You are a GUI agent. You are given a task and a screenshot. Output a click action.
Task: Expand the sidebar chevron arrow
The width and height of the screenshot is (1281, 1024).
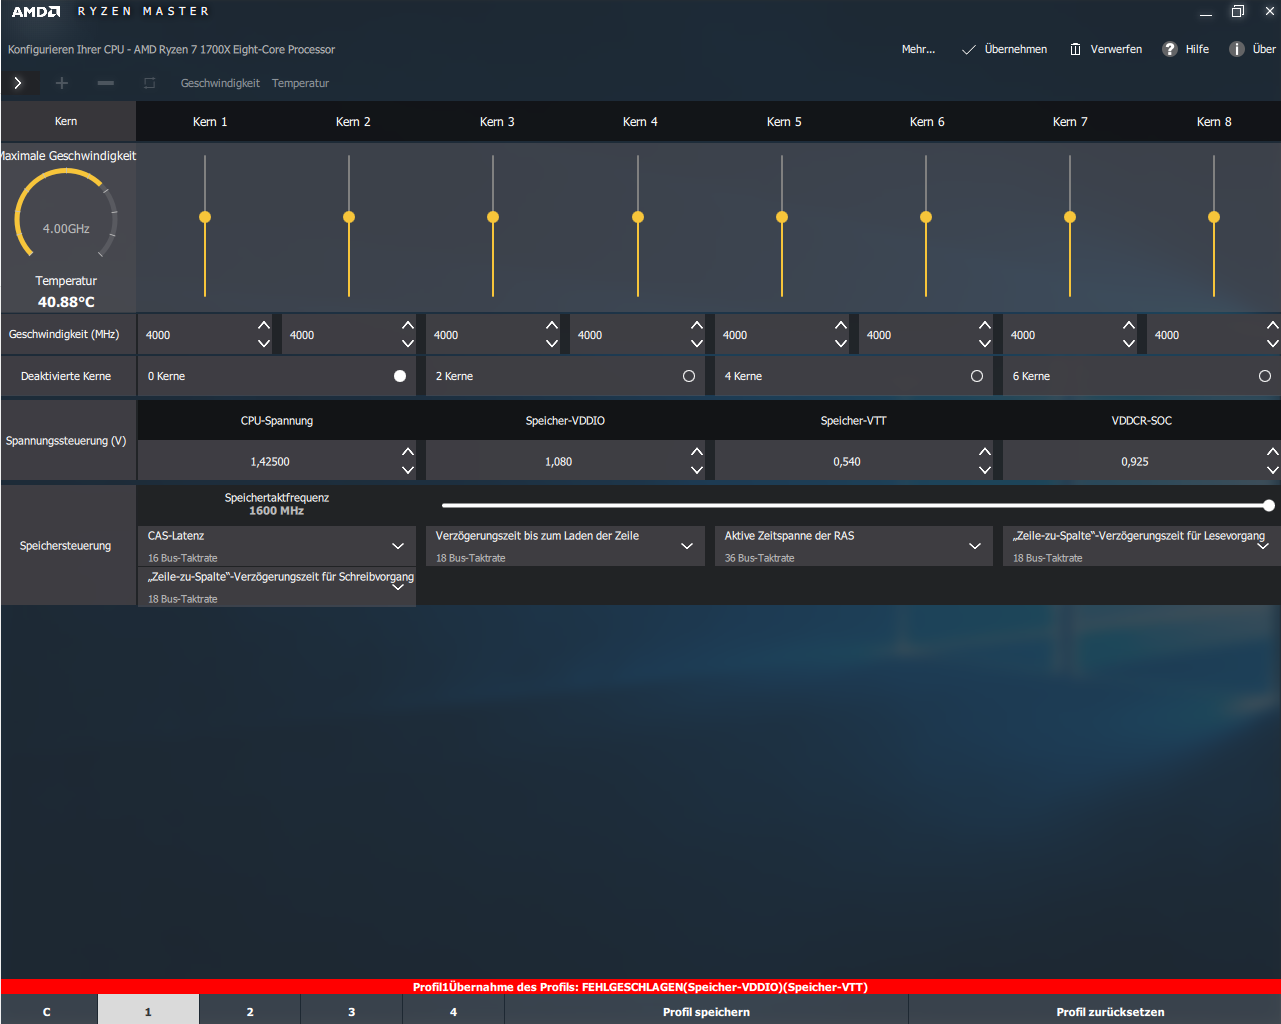18,83
